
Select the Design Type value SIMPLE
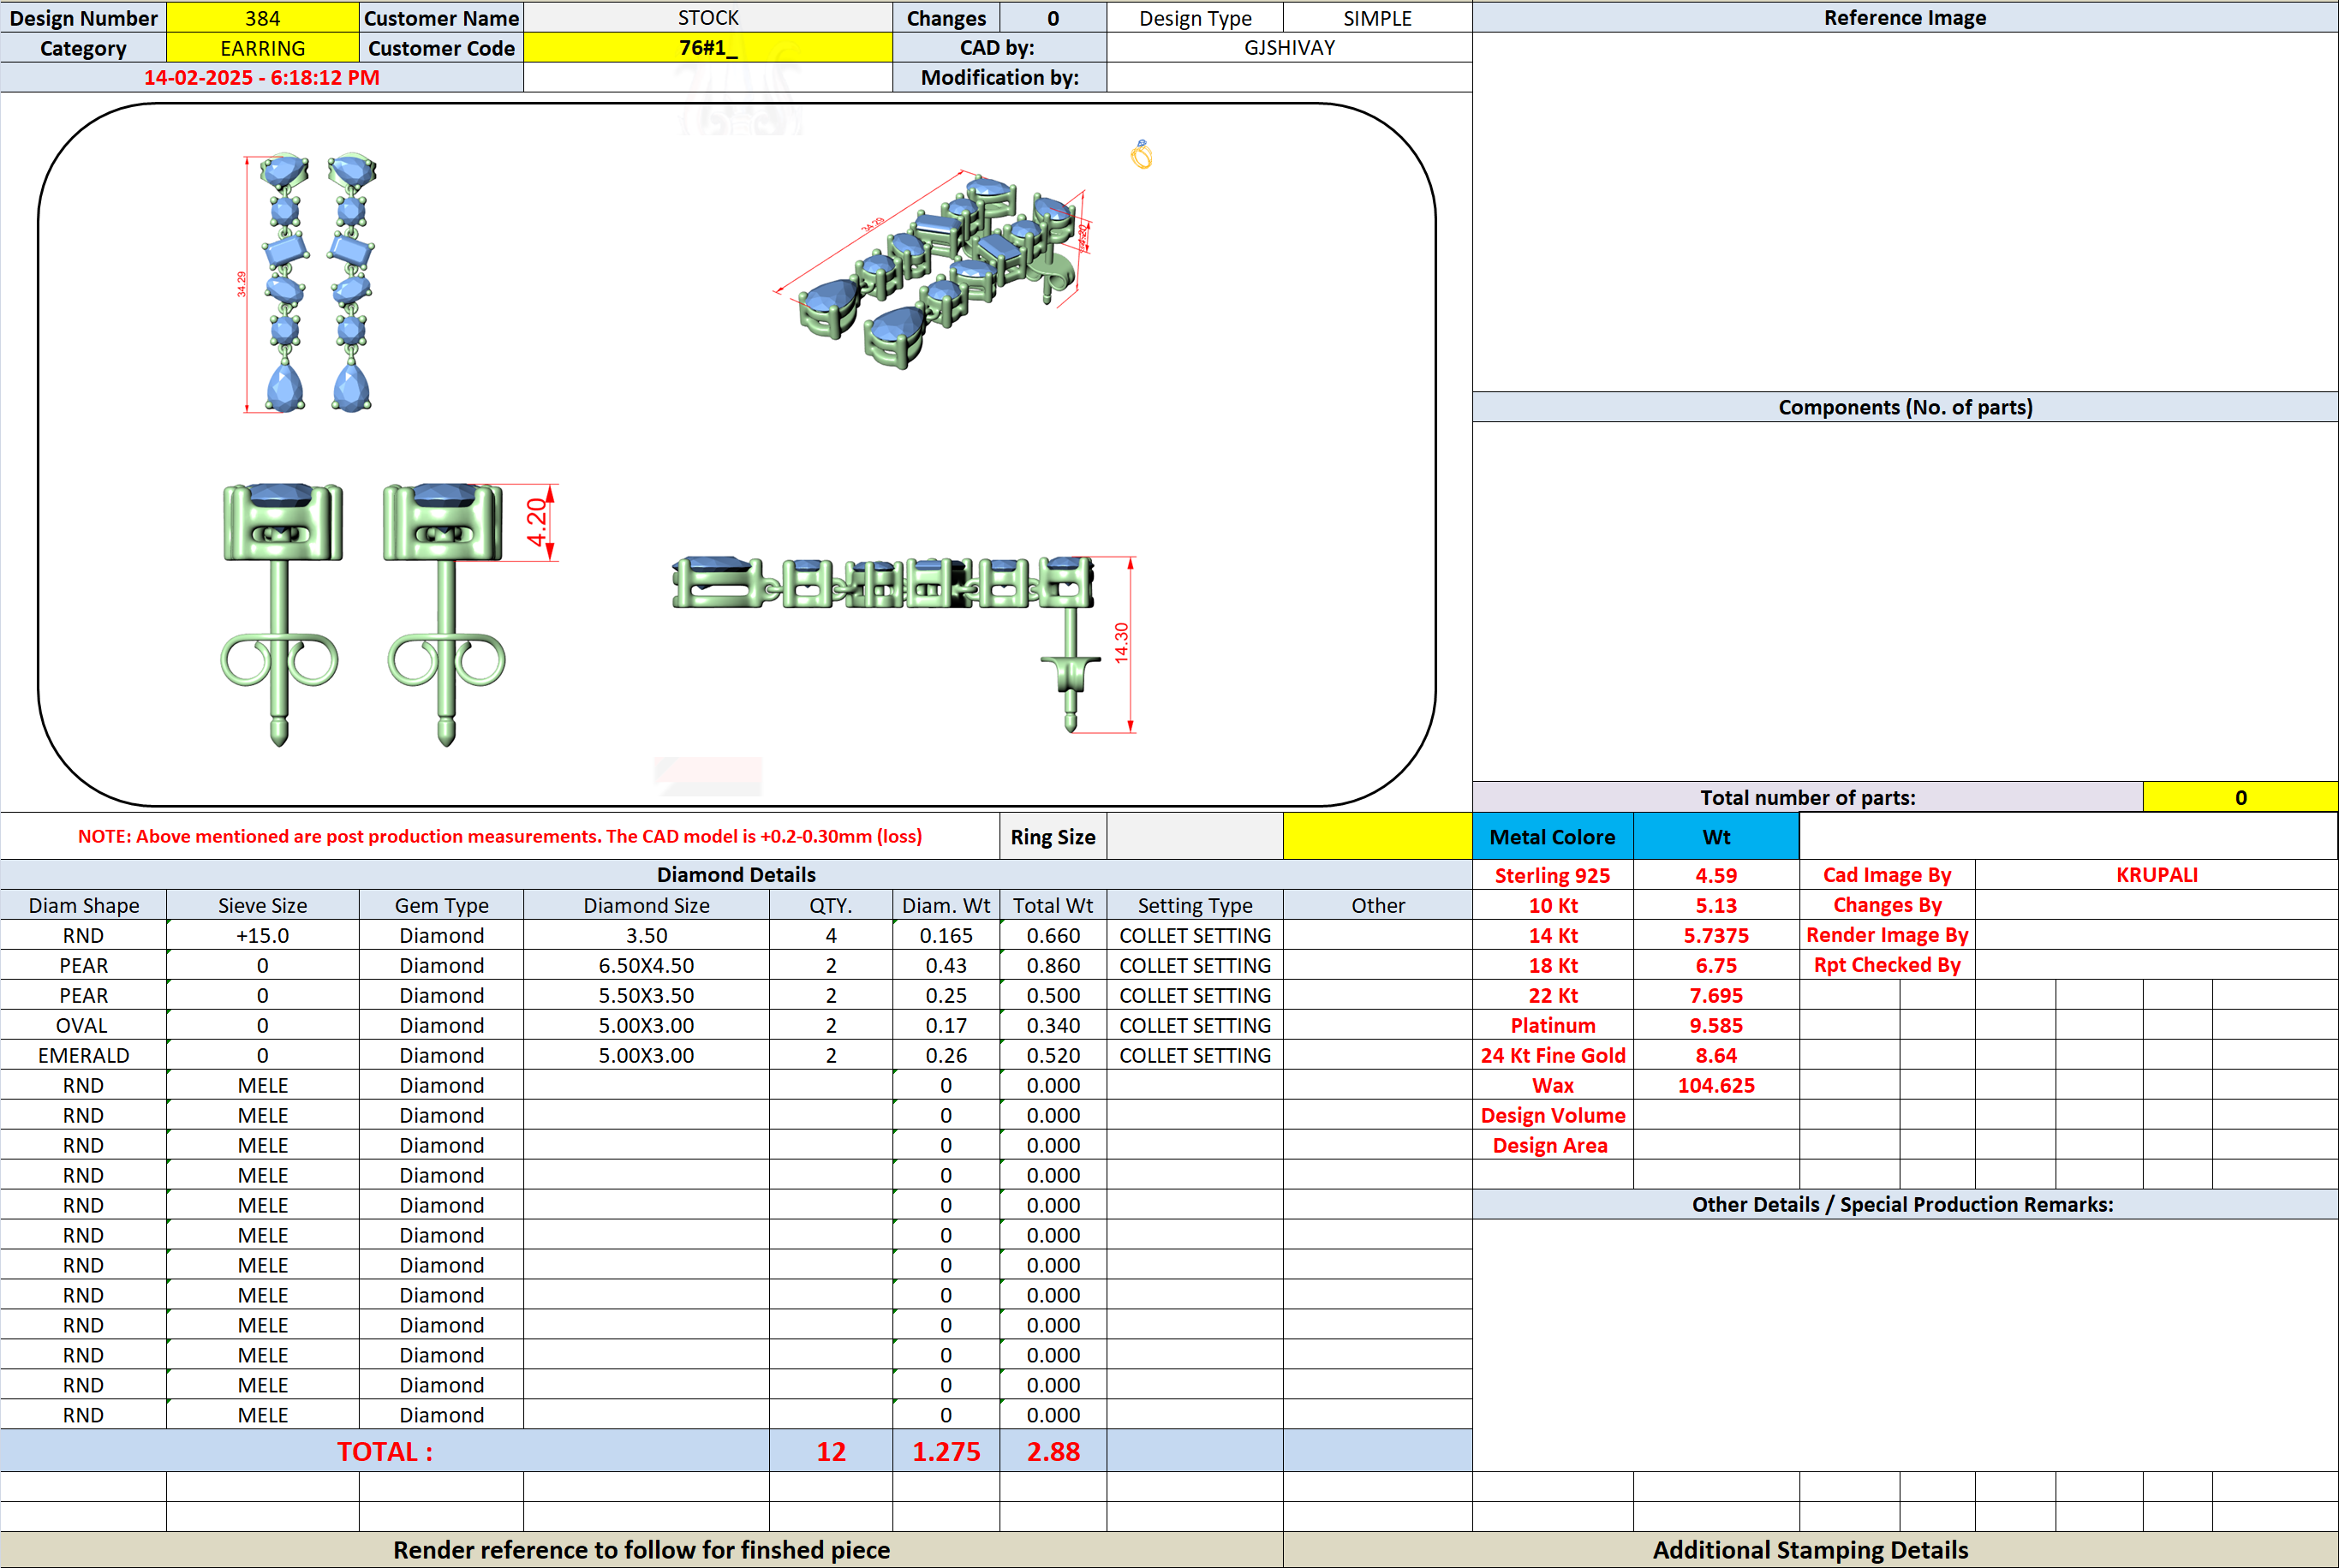tap(1377, 18)
